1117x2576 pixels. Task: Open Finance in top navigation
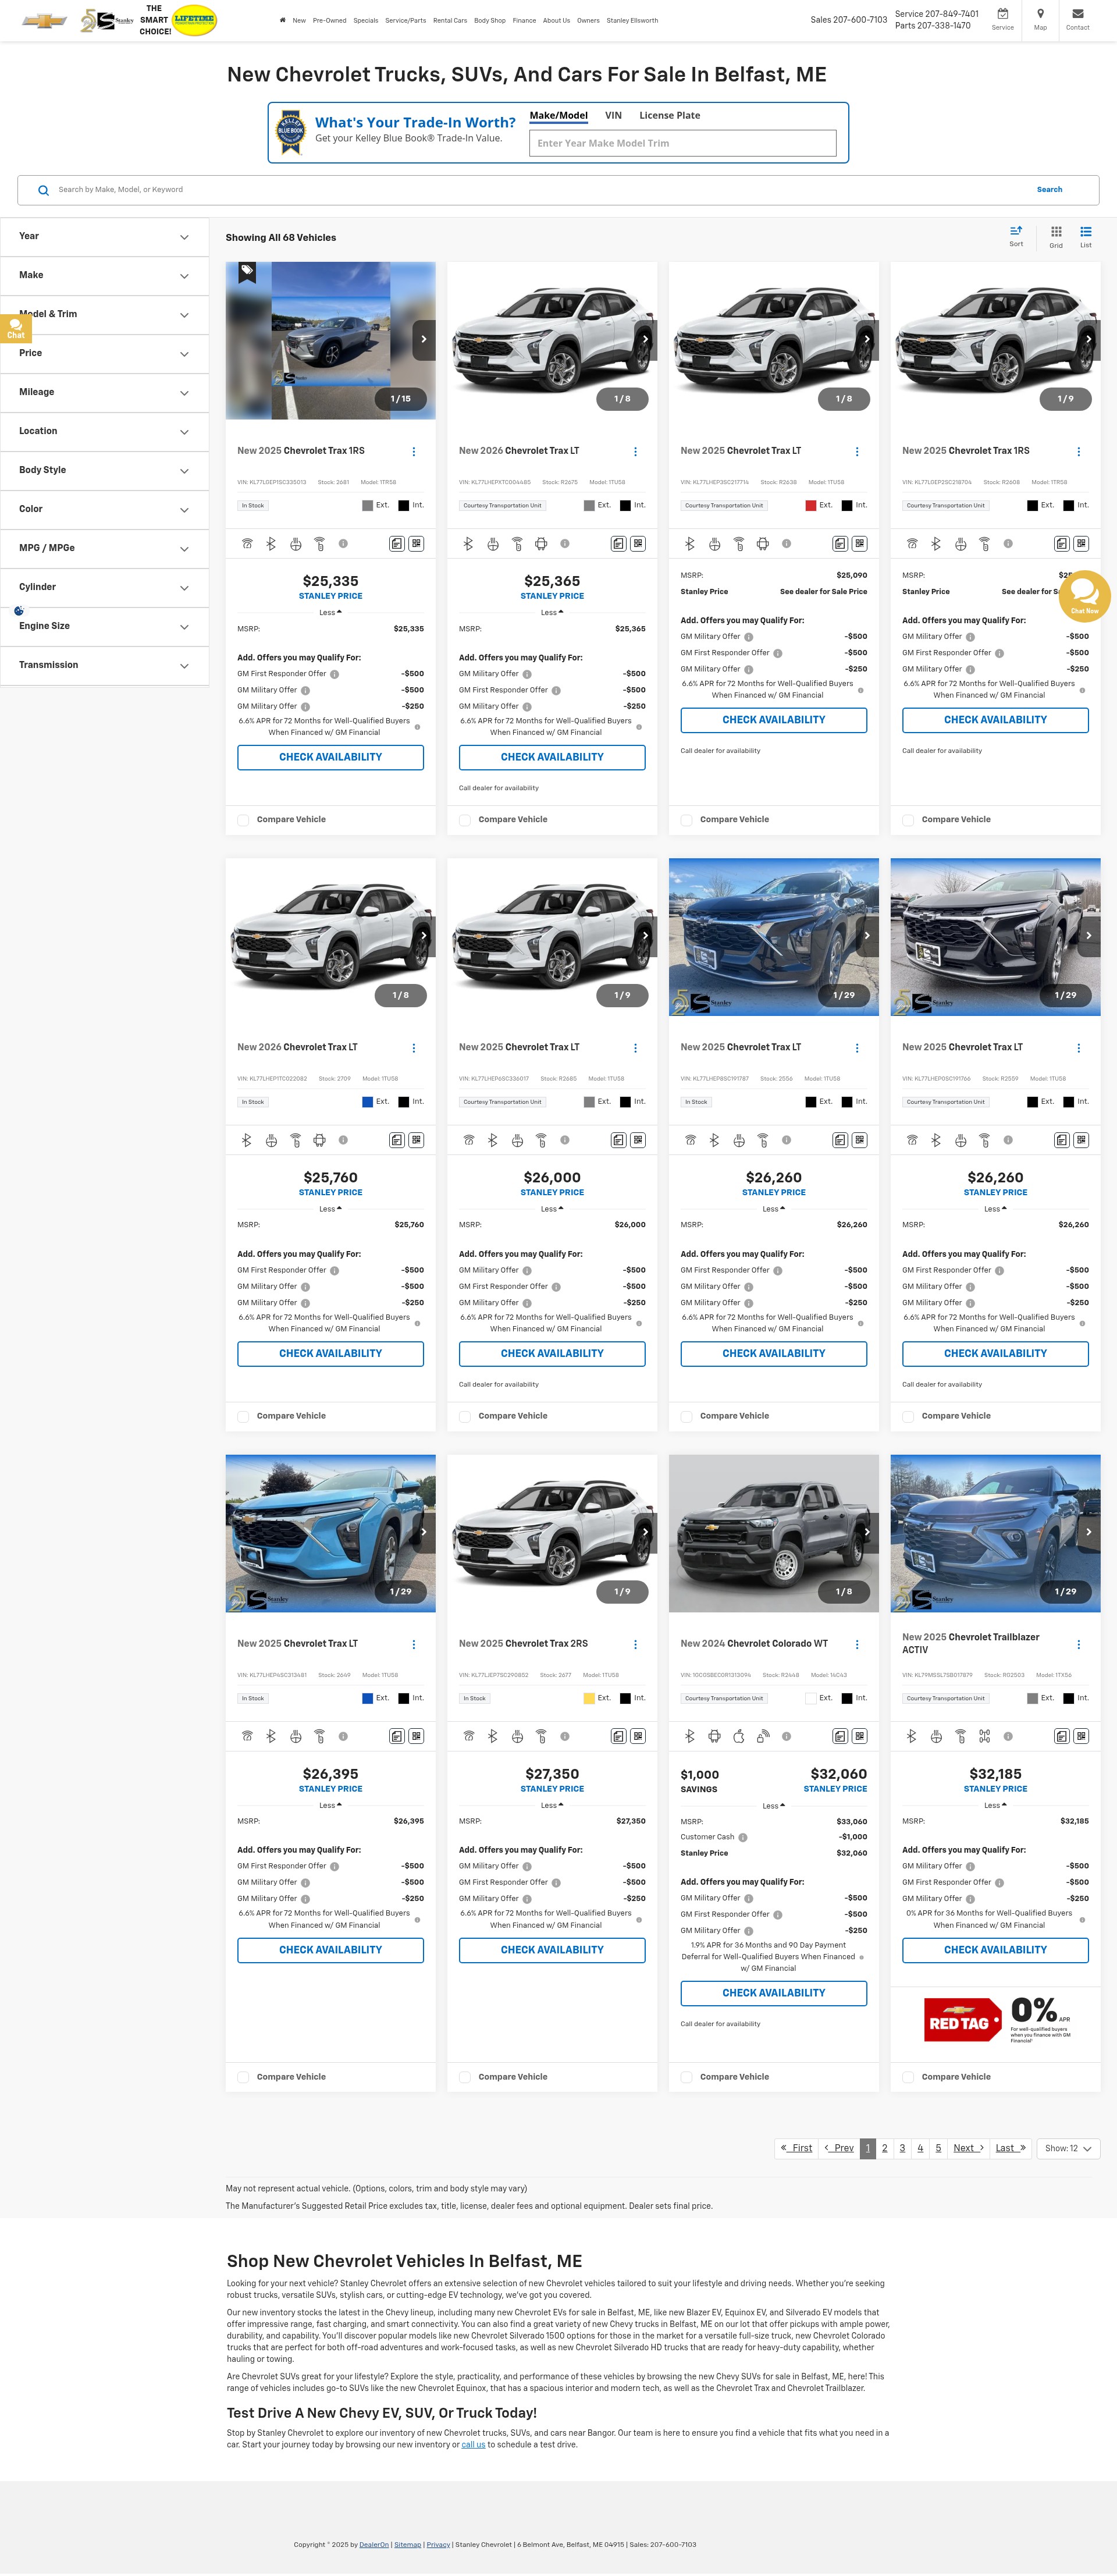click(x=524, y=21)
